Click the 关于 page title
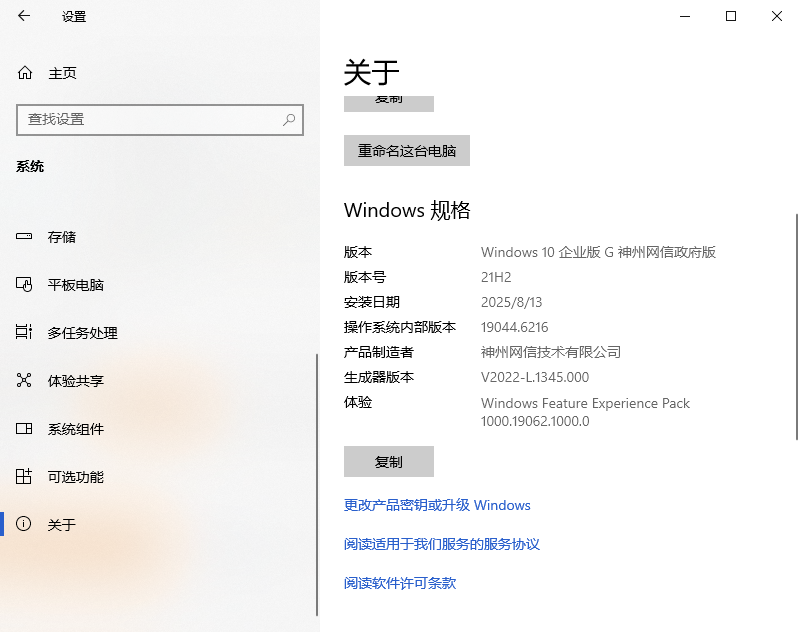The height and width of the screenshot is (632, 800). [371, 72]
